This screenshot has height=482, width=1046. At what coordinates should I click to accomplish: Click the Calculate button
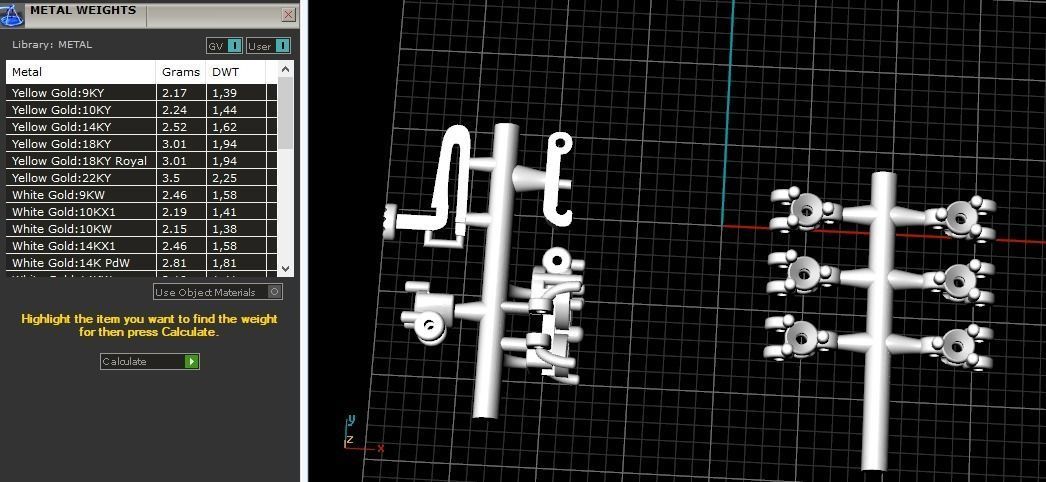[149, 361]
